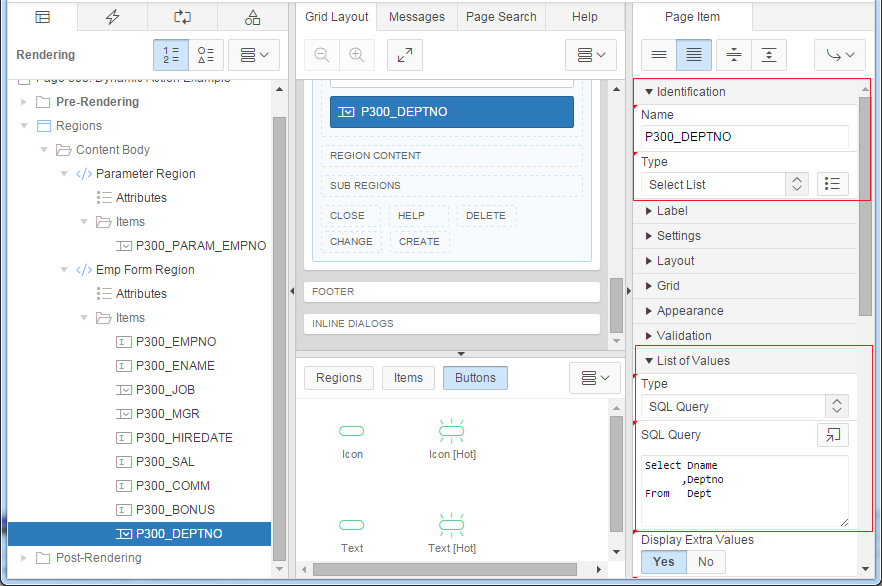The image size is (882, 586).
Task: Click zoom out magnifier in Grid Layout
Action: pyautogui.click(x=322, y=55)
